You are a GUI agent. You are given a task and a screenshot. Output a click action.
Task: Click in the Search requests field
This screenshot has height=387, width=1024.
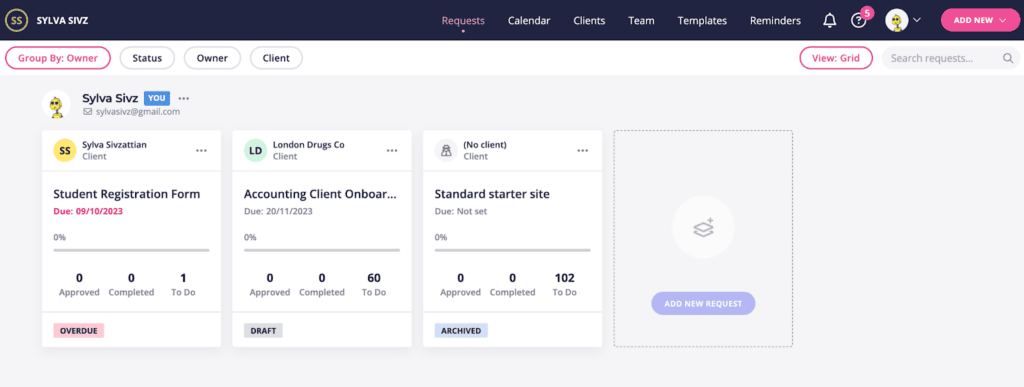pyautogui.click(x=950, y=58)
